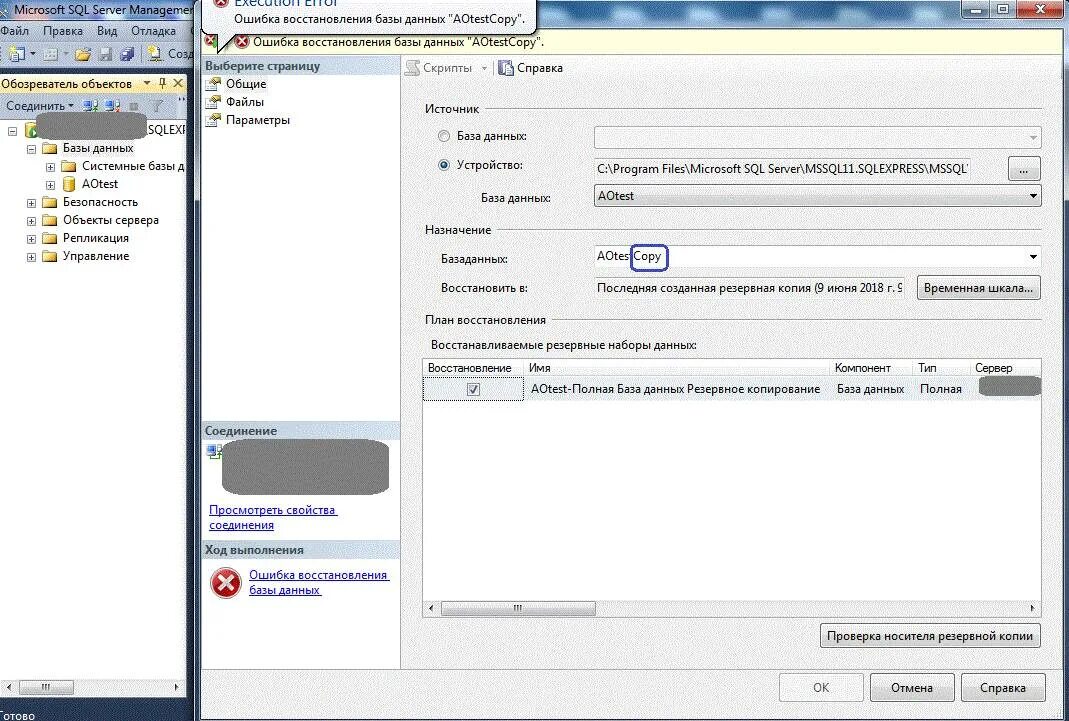Image resolution: width=1069 pixels, height=721 pixels.
Task: Click the Save All toolbar icon
Action: tap(127, 54)
